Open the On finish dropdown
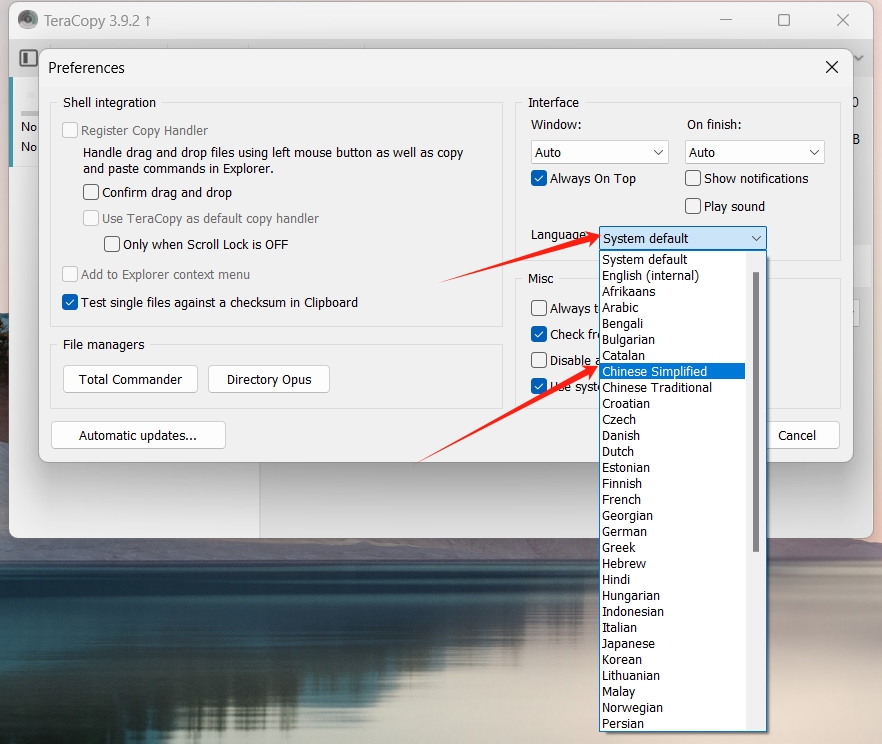Image resolution: width=882 pixels, height=744 pixels. click(754, 152)
